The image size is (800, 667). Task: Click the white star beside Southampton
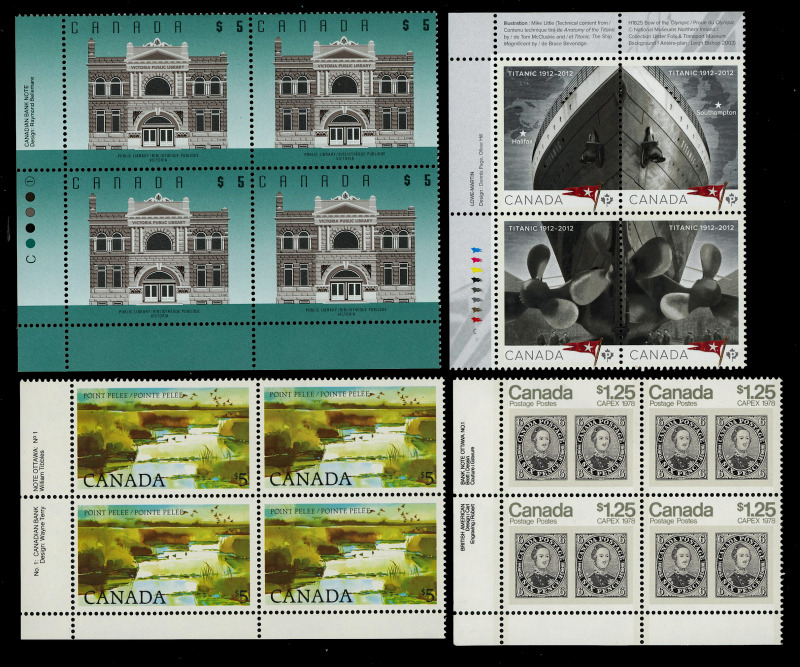coord(717,105)
